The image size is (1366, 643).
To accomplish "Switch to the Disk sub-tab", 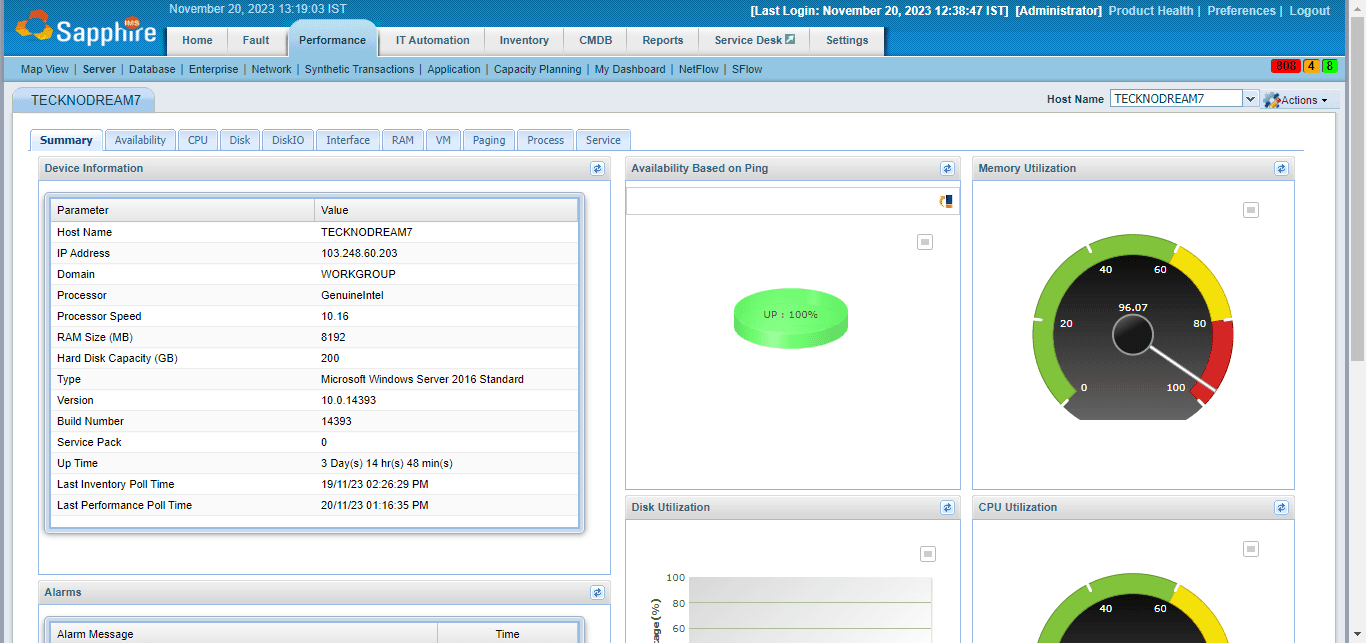I will click(x=240, y=140).
